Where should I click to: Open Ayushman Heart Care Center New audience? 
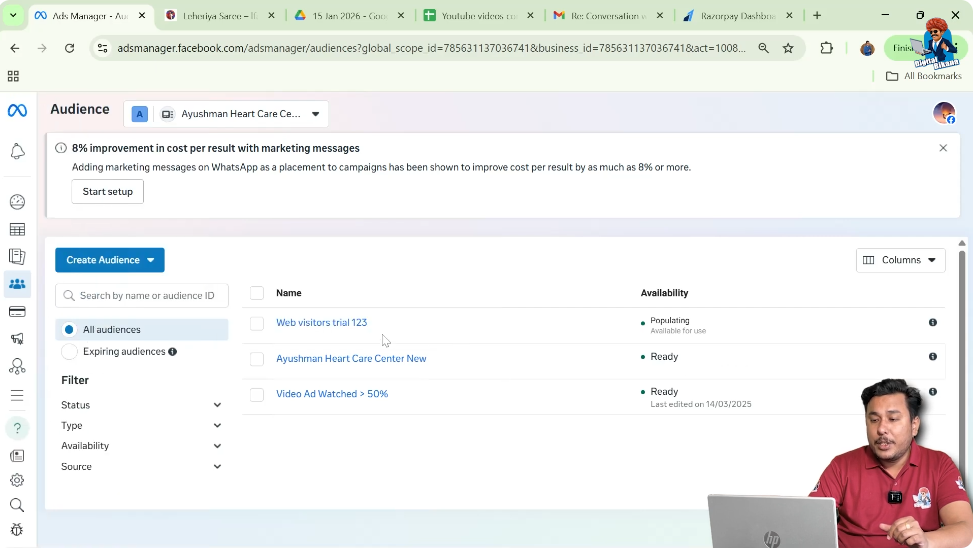point(351,359)
